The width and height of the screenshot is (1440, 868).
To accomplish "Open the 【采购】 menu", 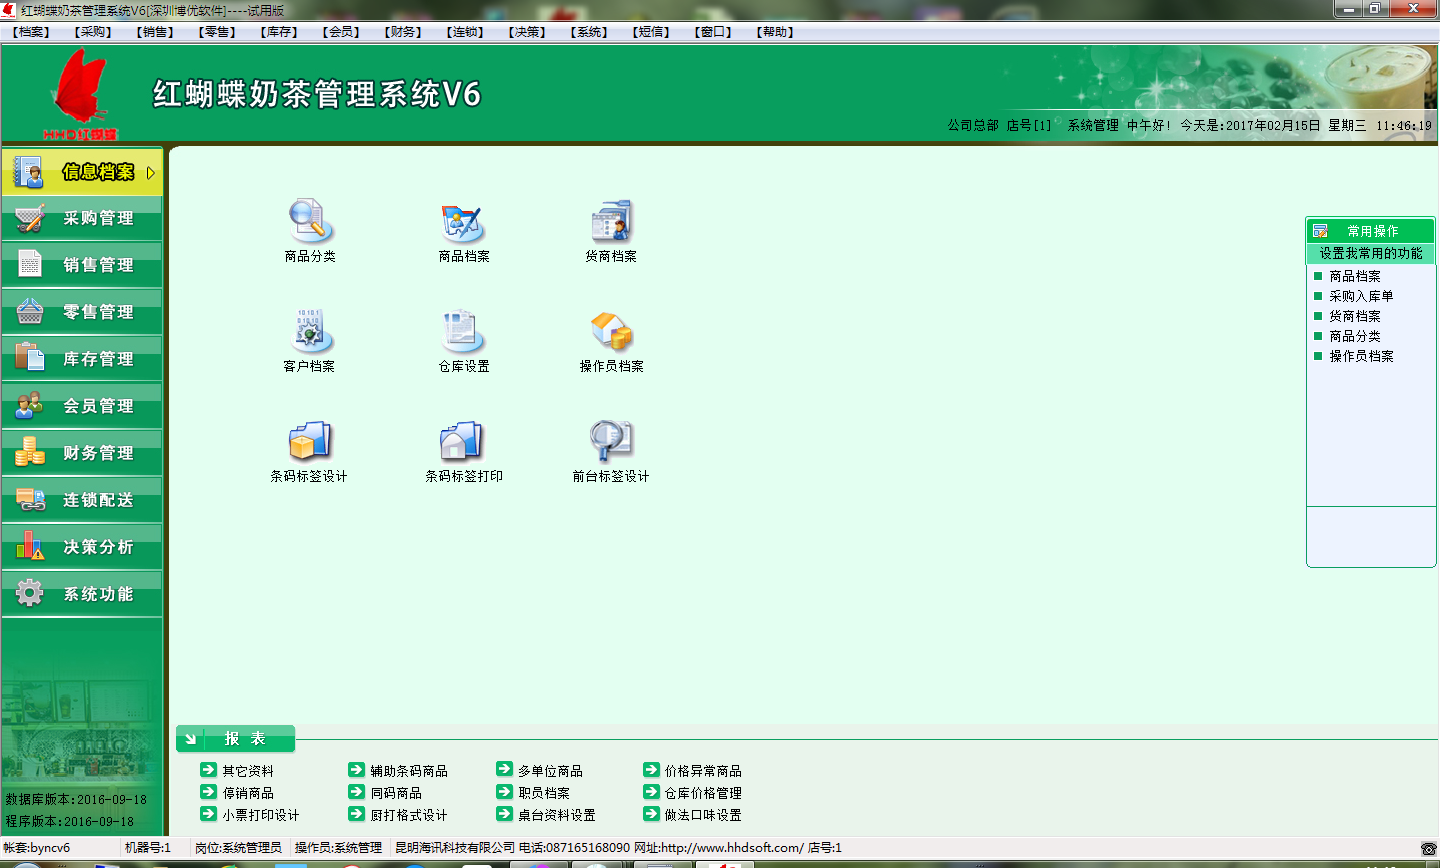I will coord(94,32).
